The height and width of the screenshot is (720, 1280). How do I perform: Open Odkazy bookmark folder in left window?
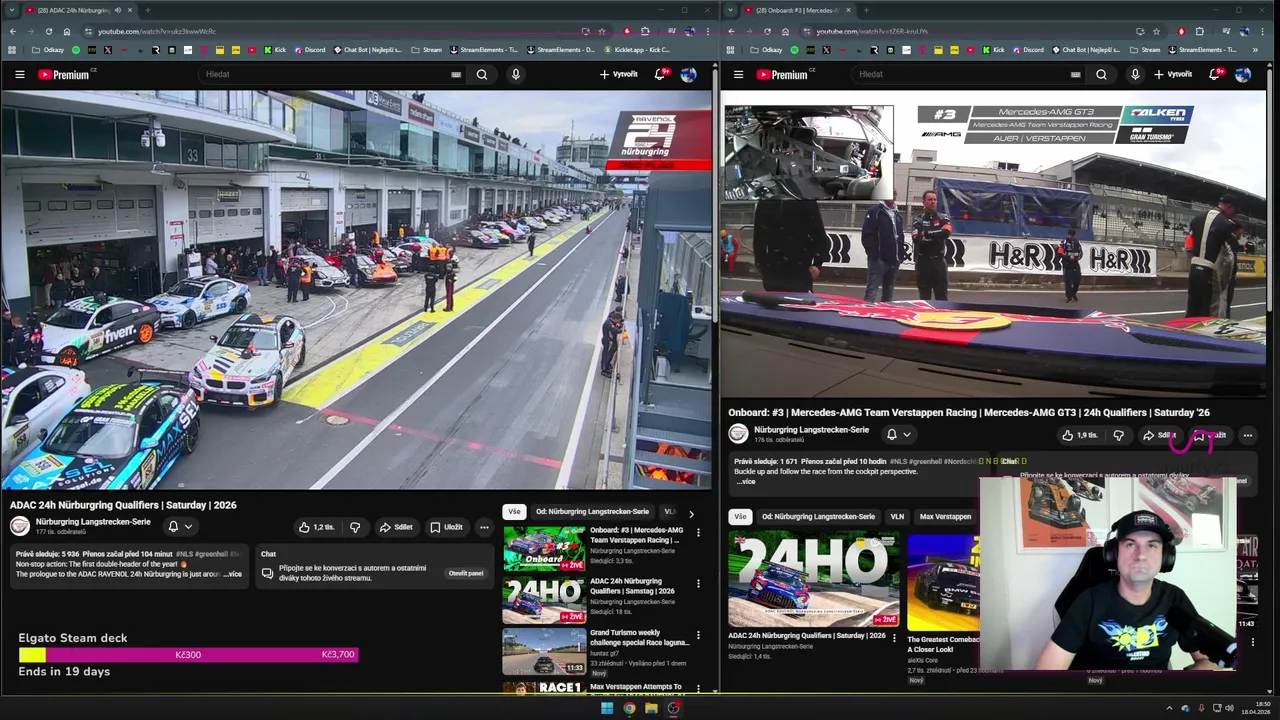[x=47, y=49]
